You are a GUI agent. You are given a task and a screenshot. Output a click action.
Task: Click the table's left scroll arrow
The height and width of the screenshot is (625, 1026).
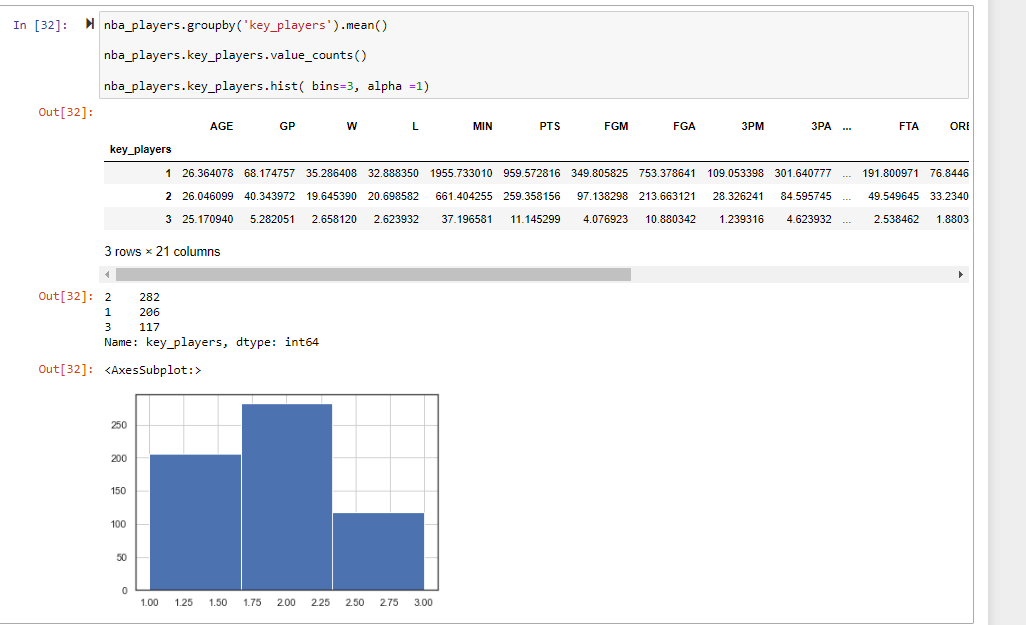tap(107, 274)
